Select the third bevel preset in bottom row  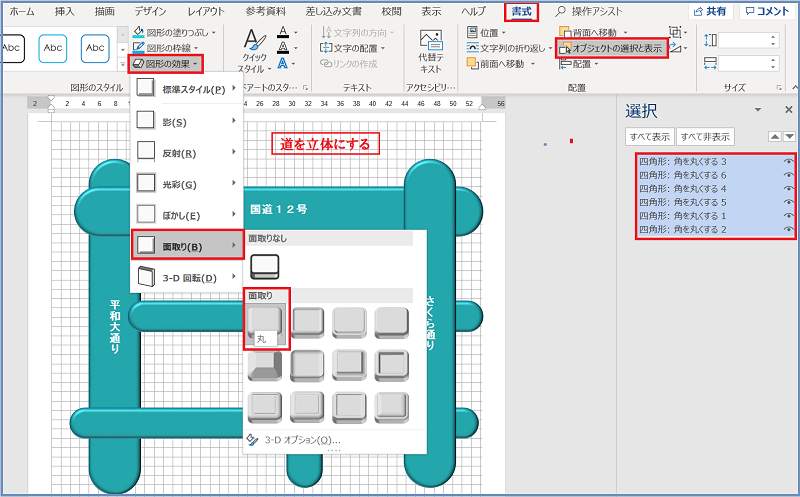point(349,408)
